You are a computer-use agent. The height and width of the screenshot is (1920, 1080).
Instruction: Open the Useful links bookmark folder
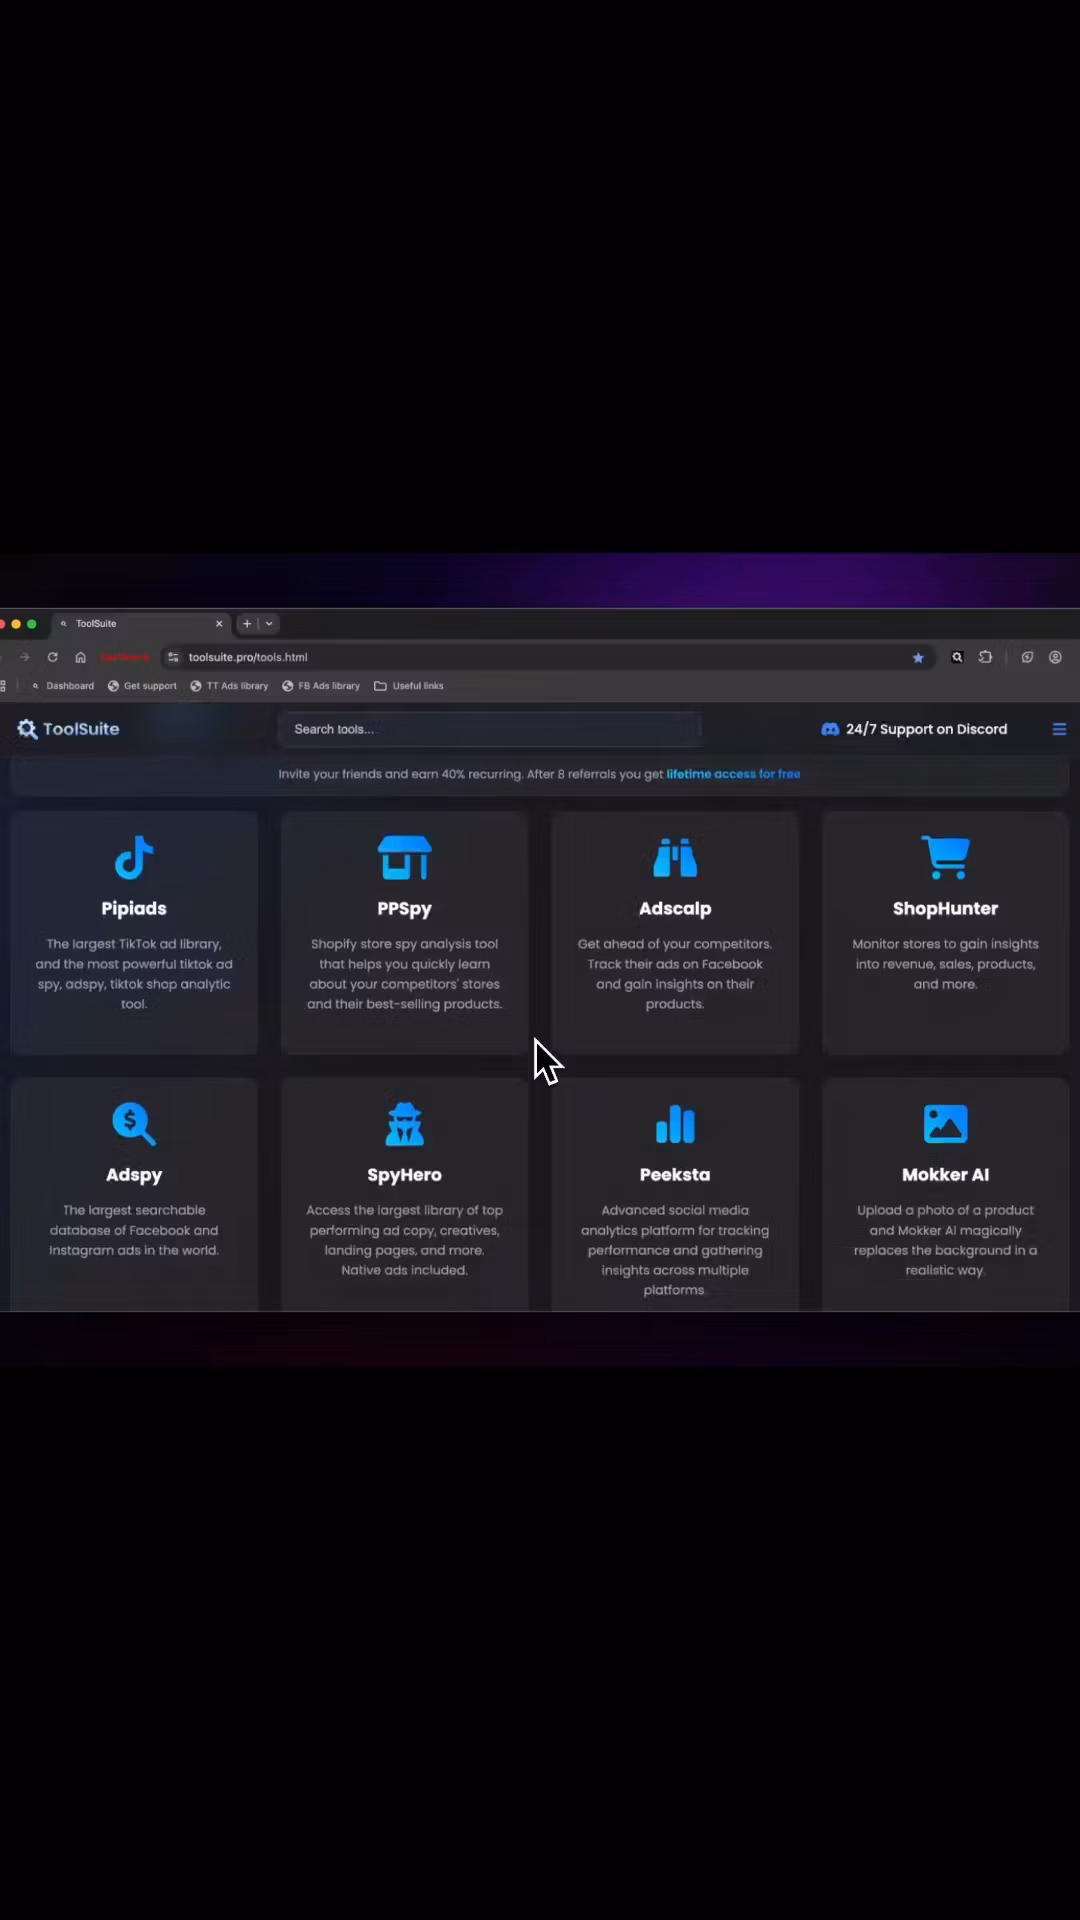[409, 686]
